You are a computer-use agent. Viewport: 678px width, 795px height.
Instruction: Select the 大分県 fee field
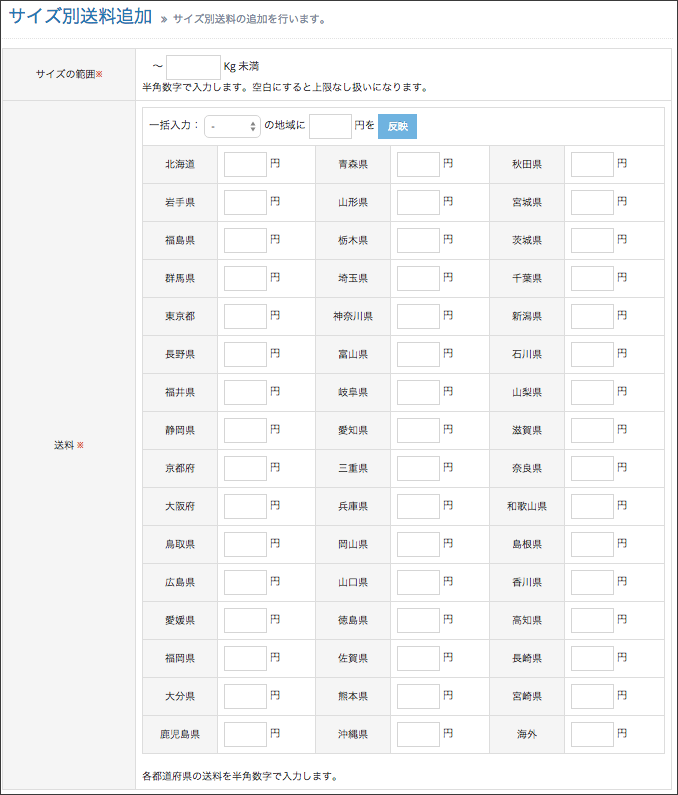pyautogui.click(x=245, y=697)
